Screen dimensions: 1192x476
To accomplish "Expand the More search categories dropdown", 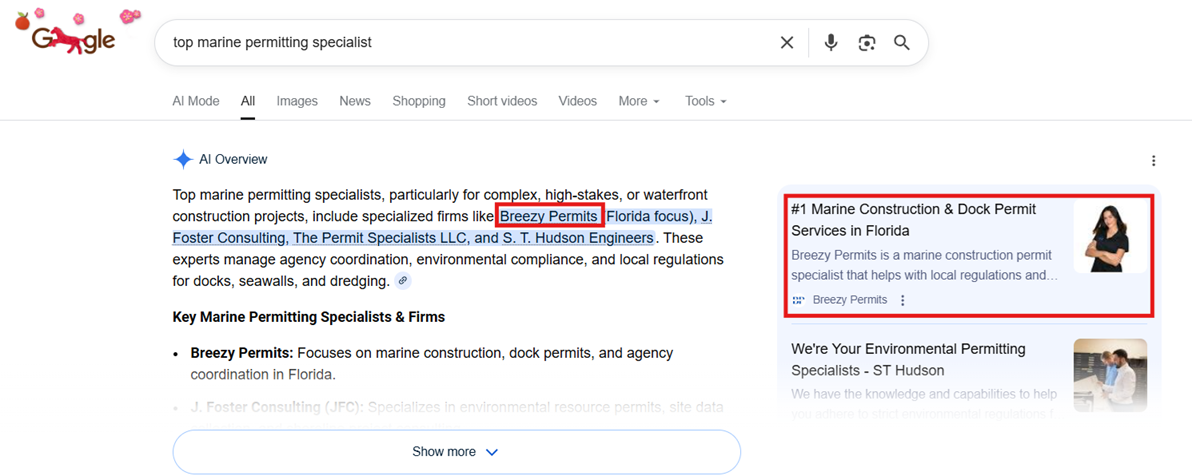I will 639,101.
